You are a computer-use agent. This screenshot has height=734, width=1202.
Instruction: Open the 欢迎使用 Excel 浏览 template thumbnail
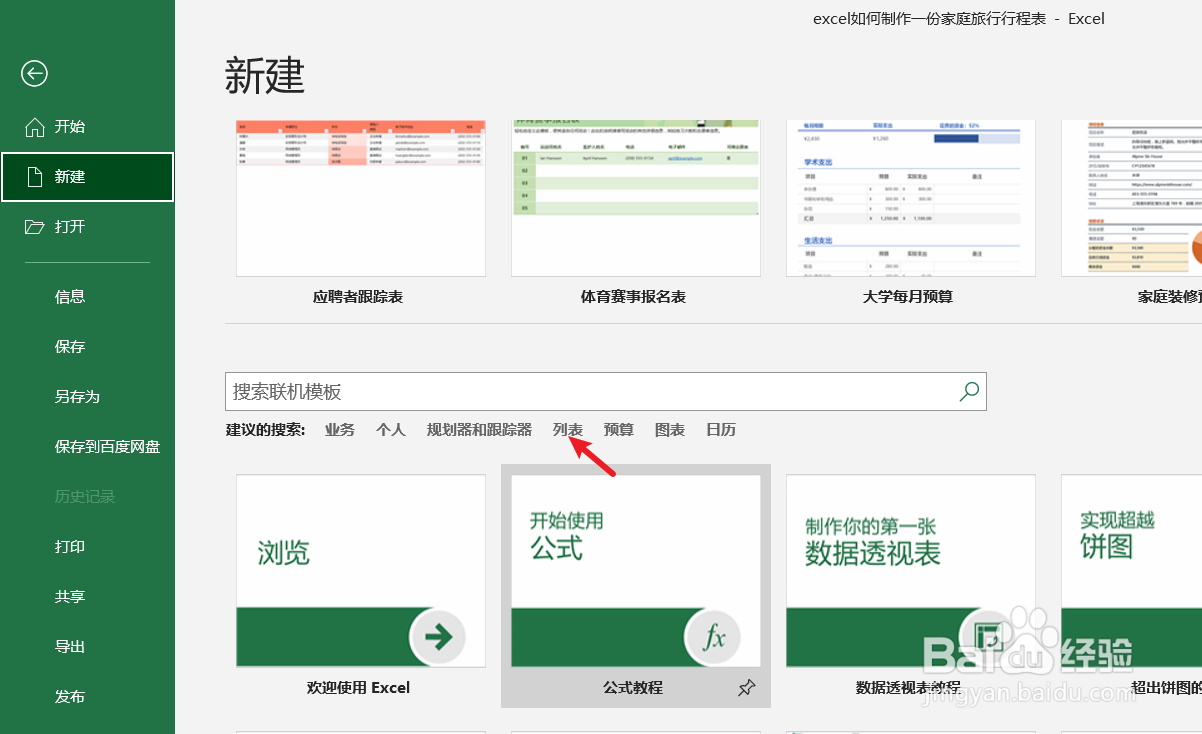click(x=361, y=571)
